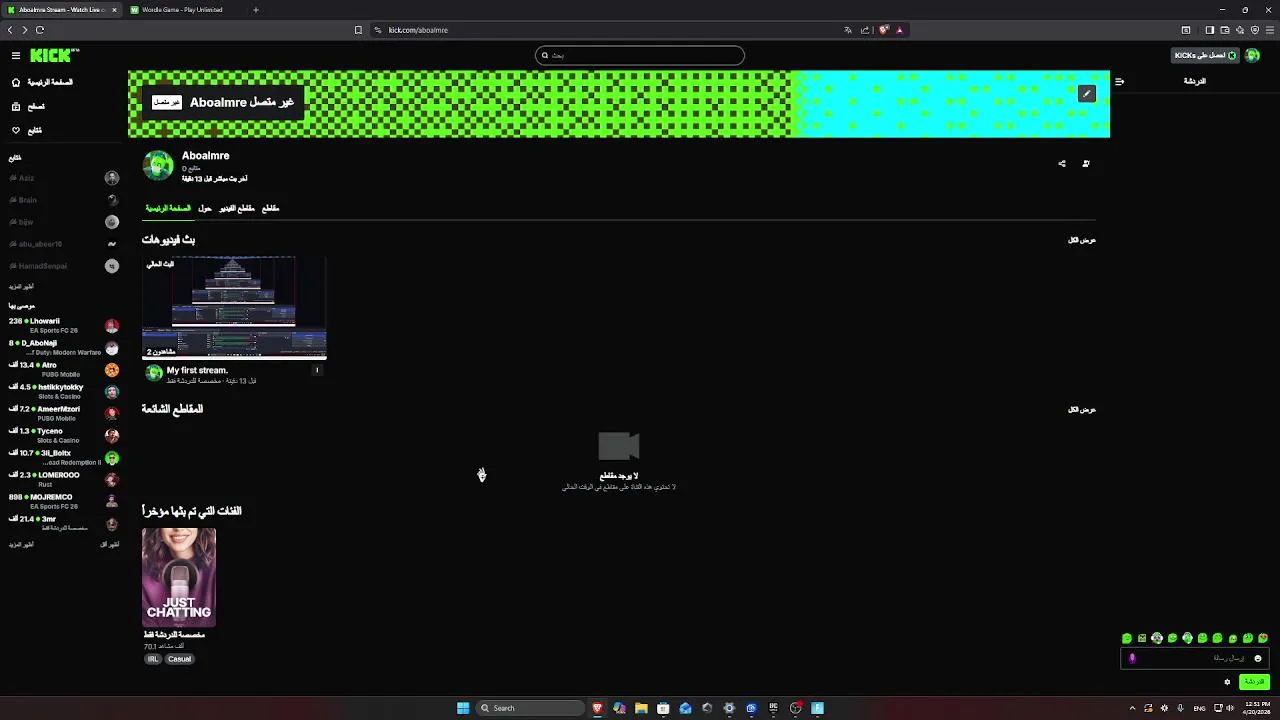Click View All (عرض الكل) for broadcast videos
This screenshot has height=720, width=1280.
coord(1082,240)
